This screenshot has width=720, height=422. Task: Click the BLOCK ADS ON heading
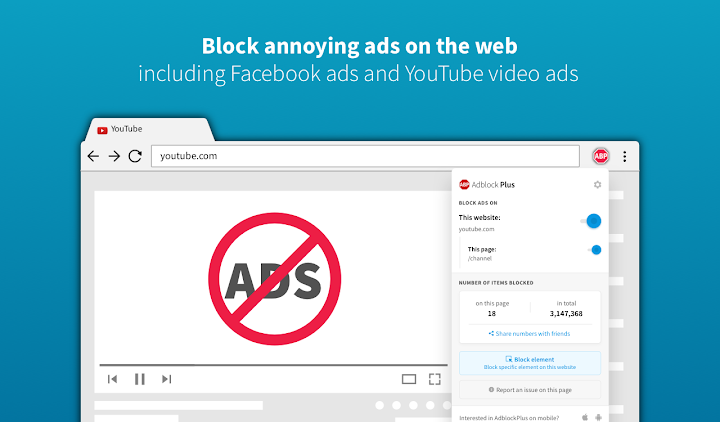[x=478, y=203]
